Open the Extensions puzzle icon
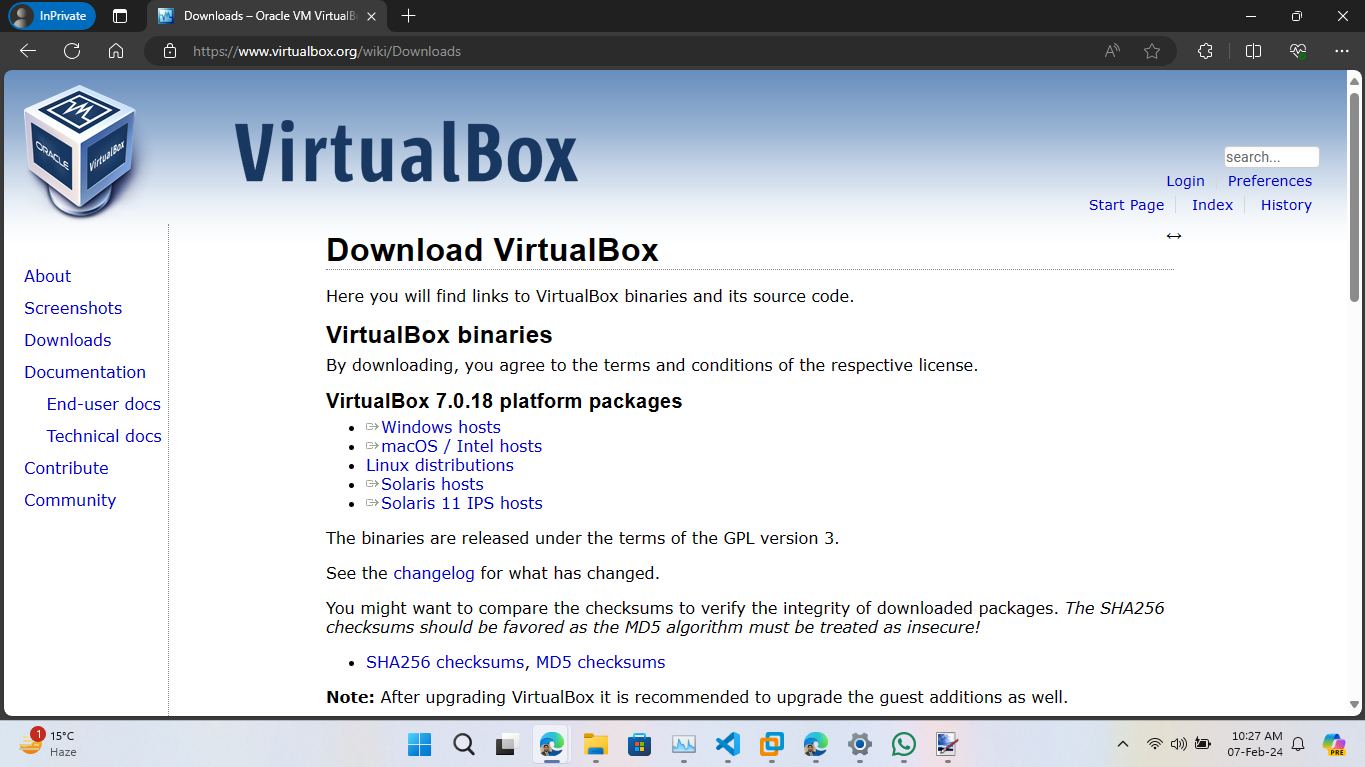Screen dimensions: 1365x767 1205,51
